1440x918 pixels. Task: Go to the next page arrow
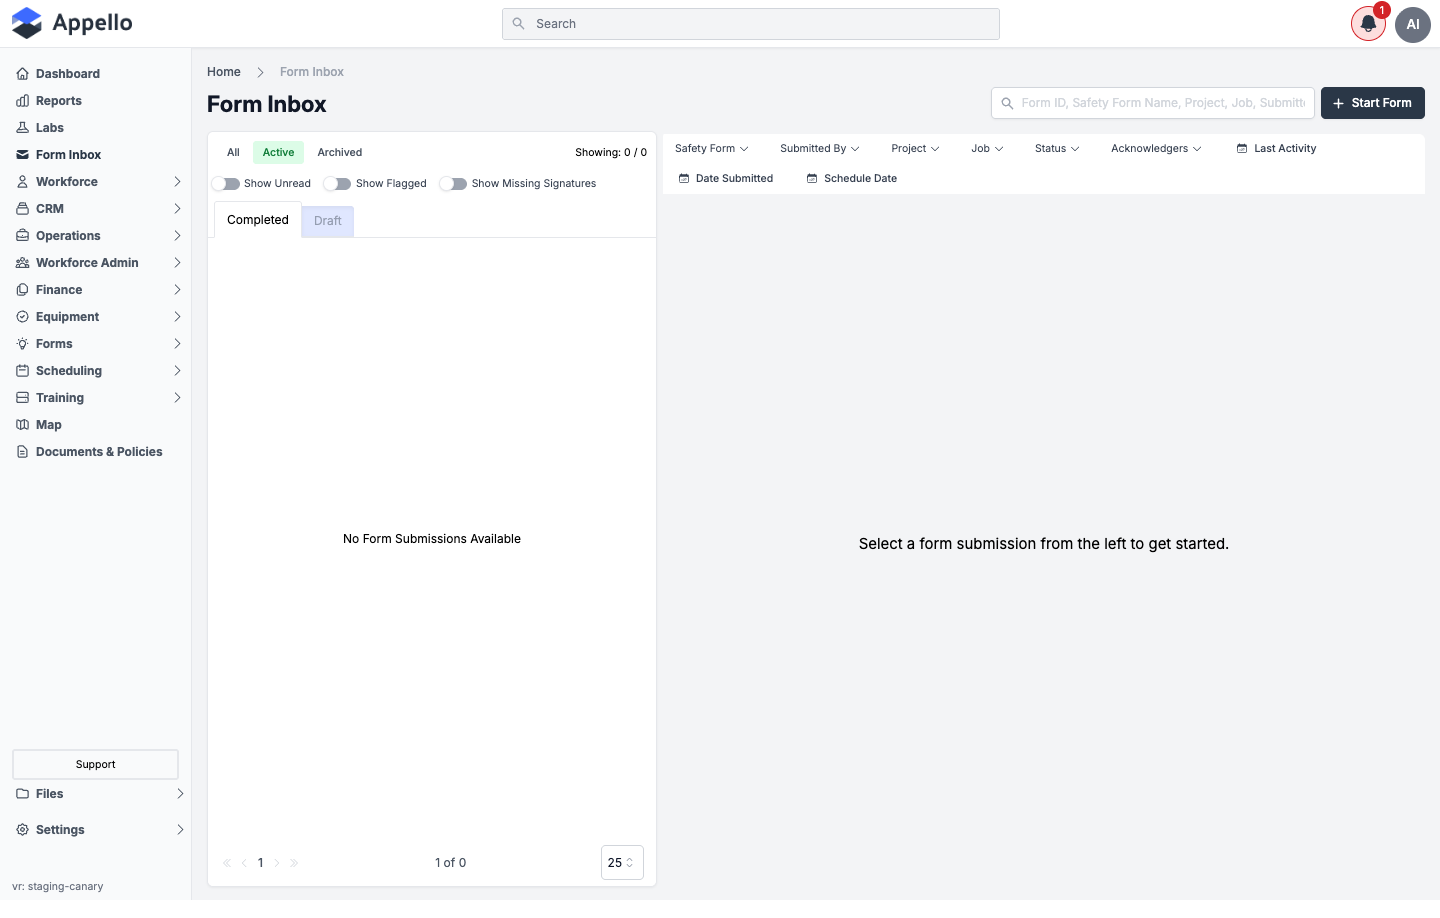click(277, 863)
